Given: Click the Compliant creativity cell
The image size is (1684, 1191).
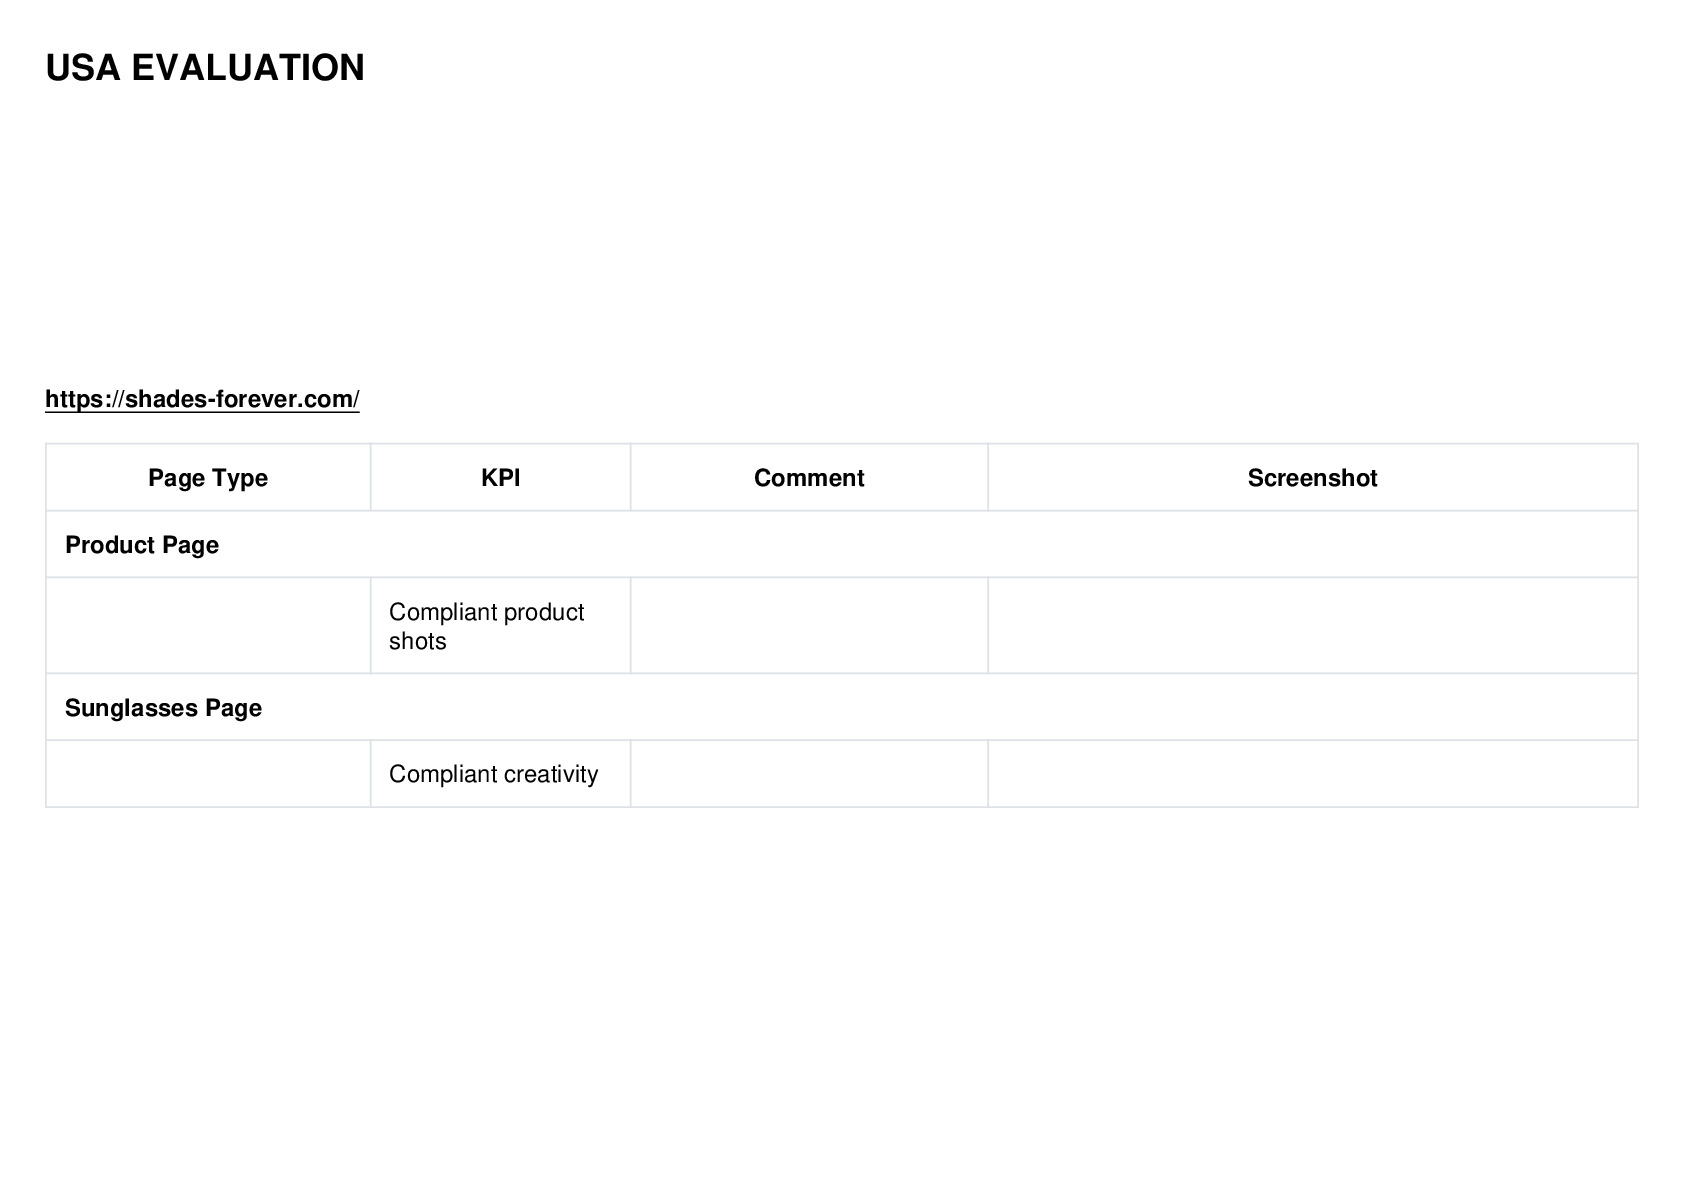Looking at the screenshot, I should [500, 774].
